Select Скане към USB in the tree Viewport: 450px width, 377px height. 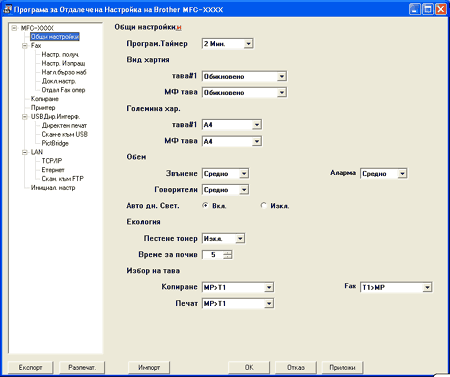click(x=65, y=134)
